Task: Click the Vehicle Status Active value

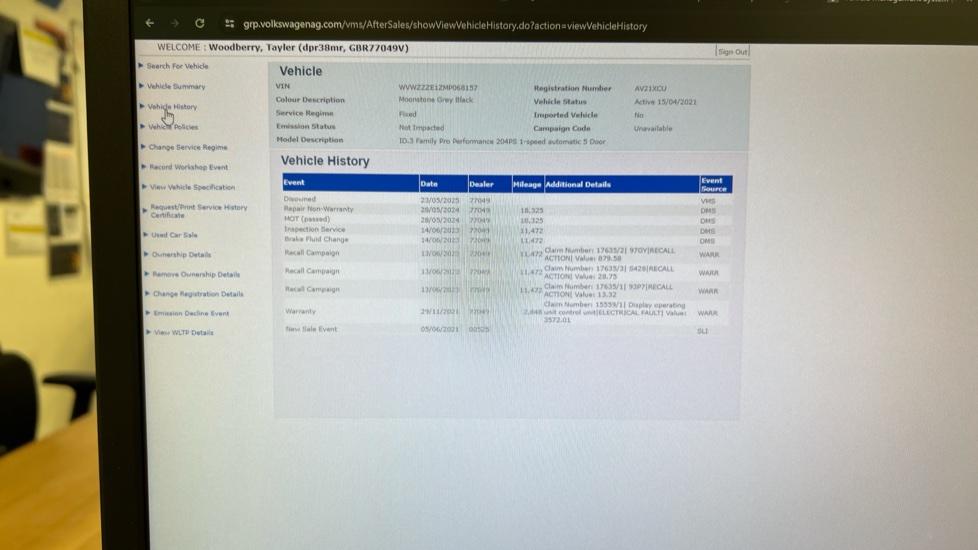Action: (665, 102)
